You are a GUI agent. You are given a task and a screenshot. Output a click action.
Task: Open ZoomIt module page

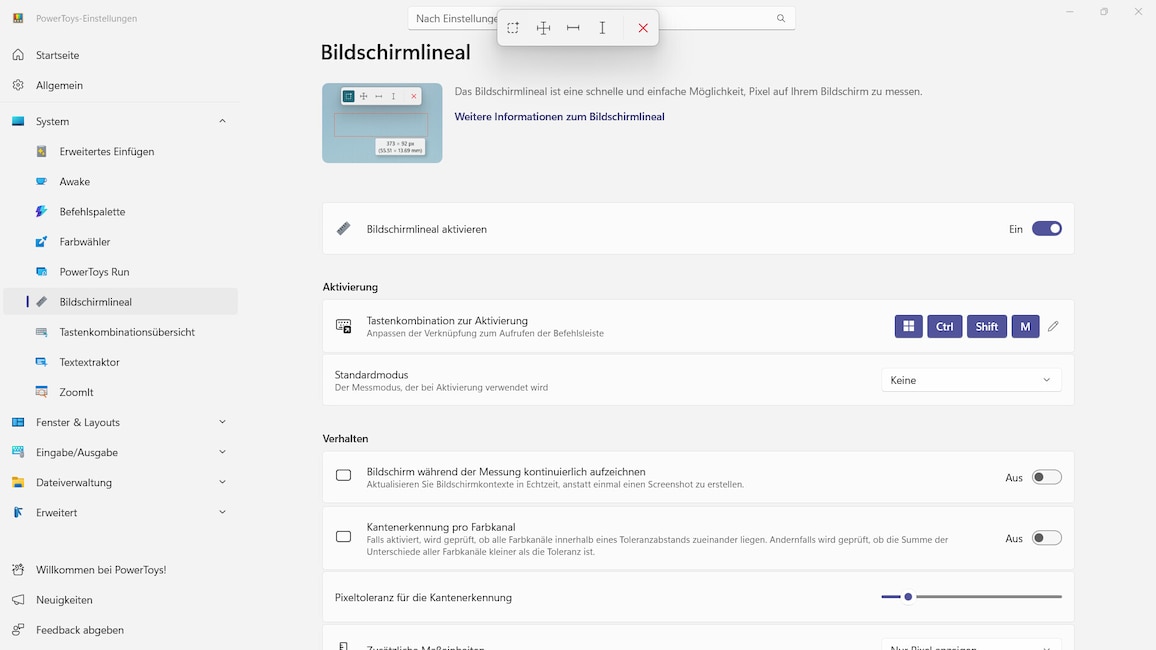tap(121, 392)
